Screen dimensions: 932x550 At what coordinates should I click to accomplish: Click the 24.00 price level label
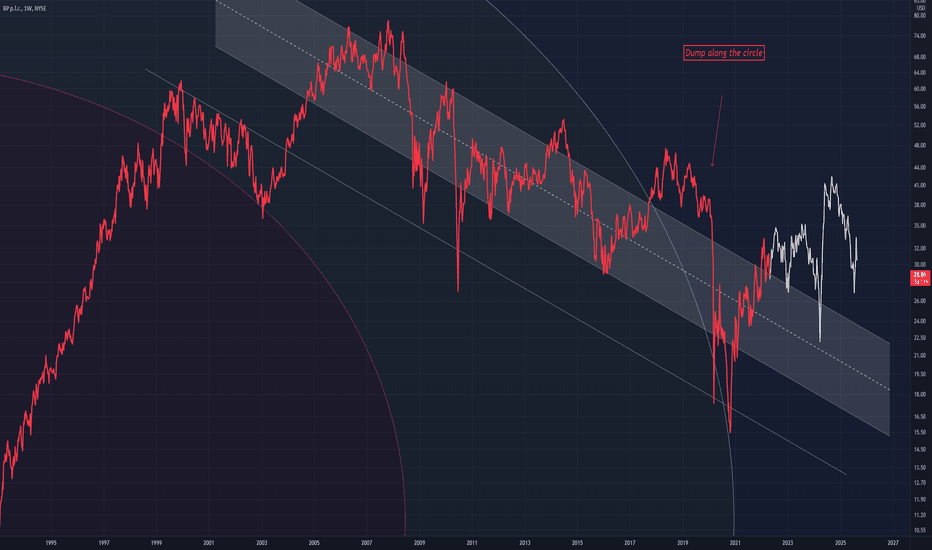tap(920, 321)
